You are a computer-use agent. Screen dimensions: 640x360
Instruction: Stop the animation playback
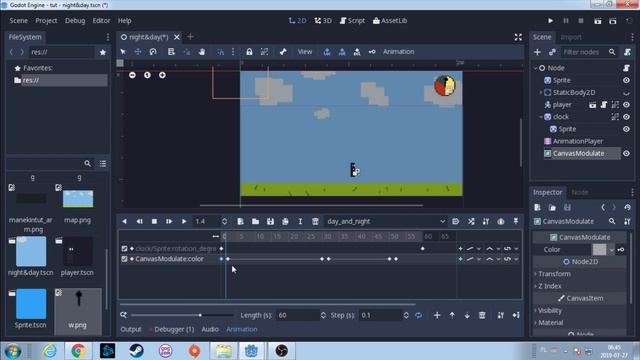tap(154, 221)
